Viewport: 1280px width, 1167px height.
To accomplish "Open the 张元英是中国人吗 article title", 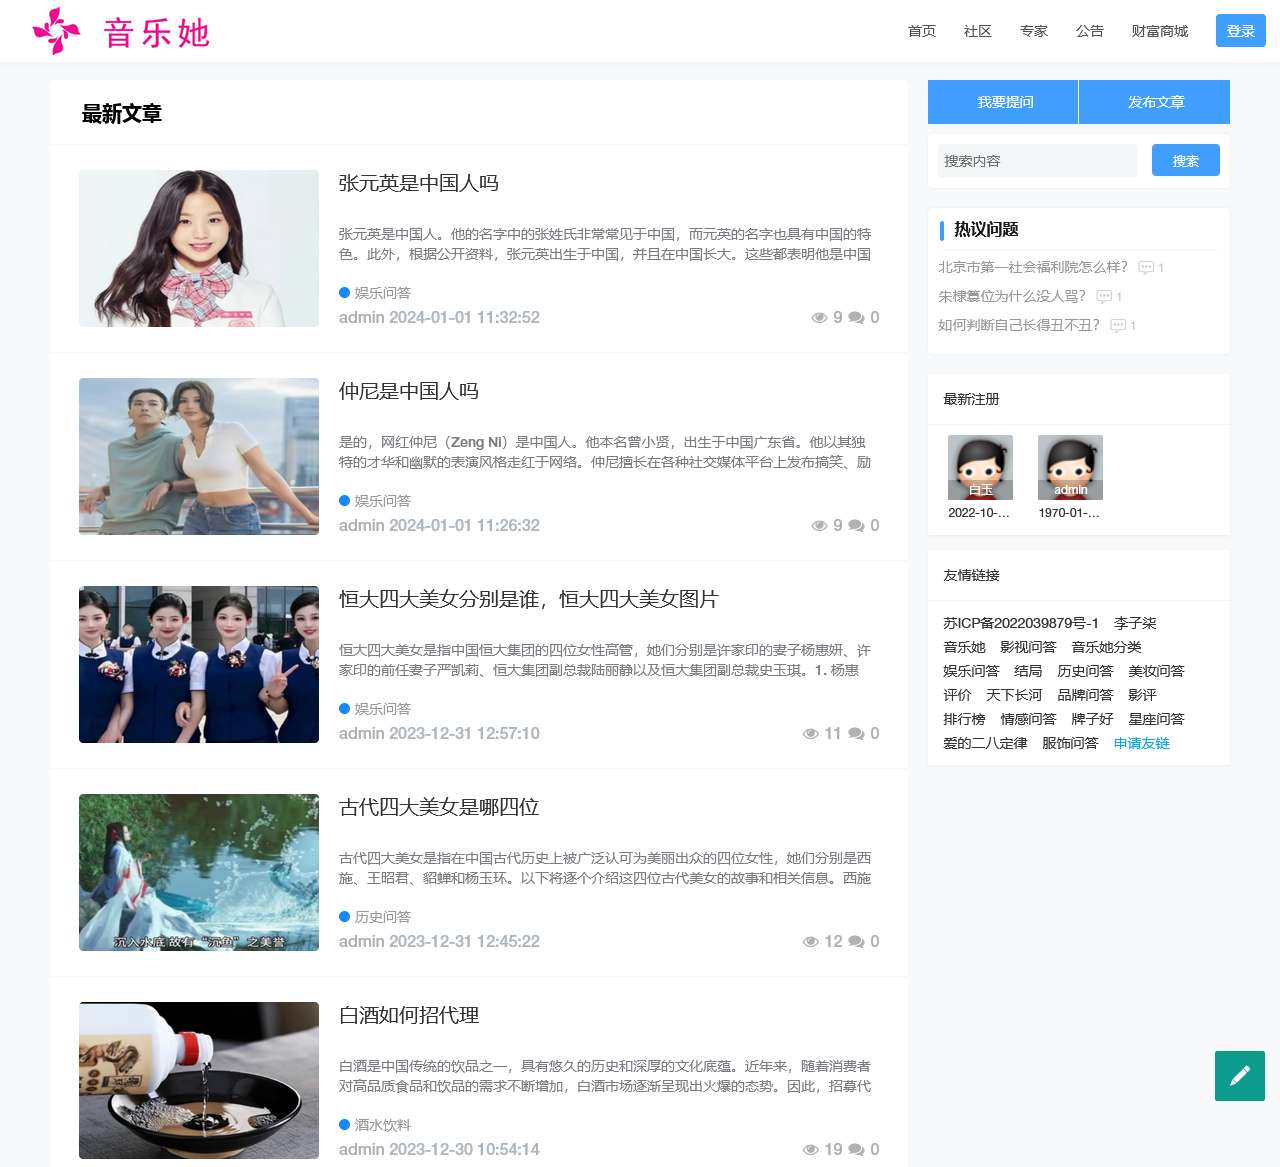I will click(421, 184).
